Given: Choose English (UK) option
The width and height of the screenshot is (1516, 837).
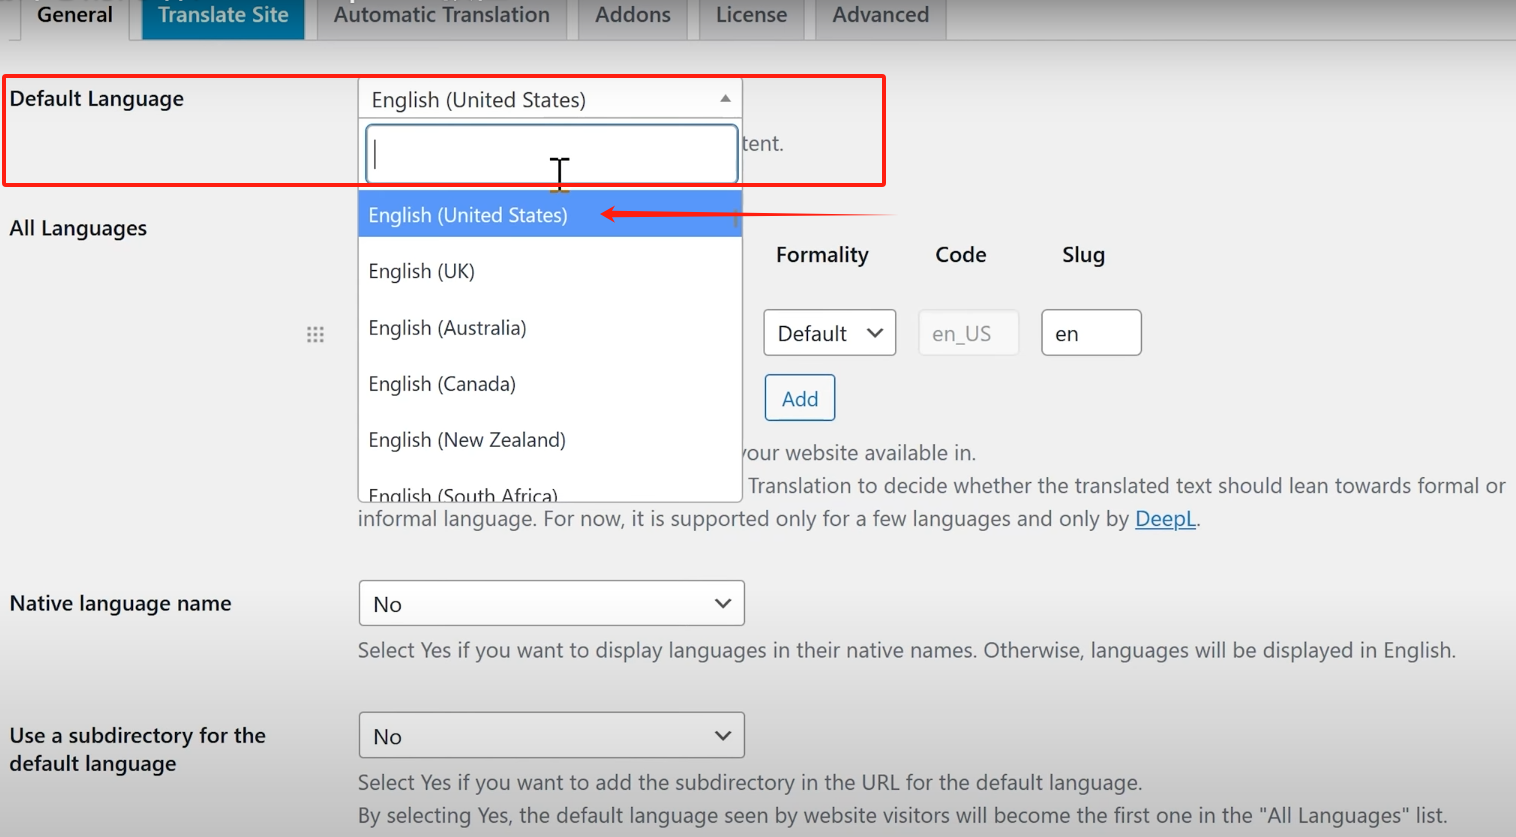Looking at the screenshot, I should click(x=421, y=271).
